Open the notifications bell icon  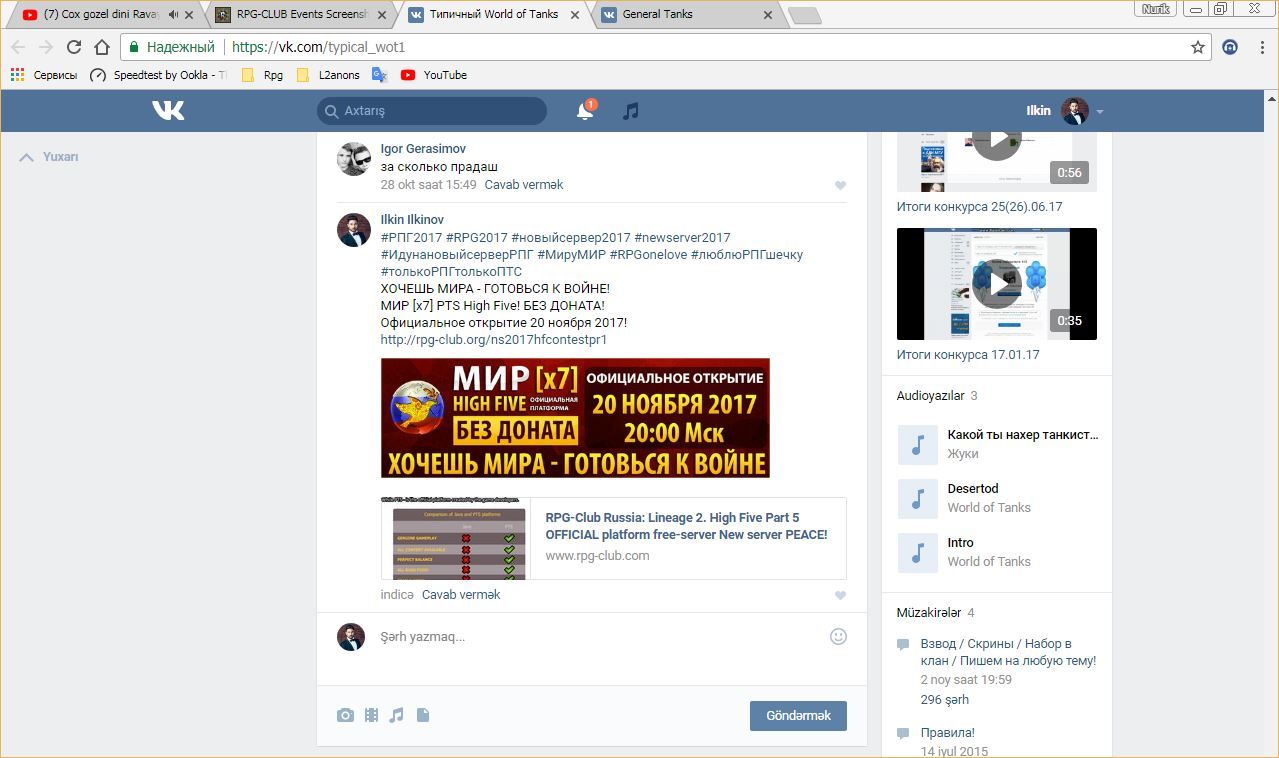pyautogui.click(x=585, y=111)
